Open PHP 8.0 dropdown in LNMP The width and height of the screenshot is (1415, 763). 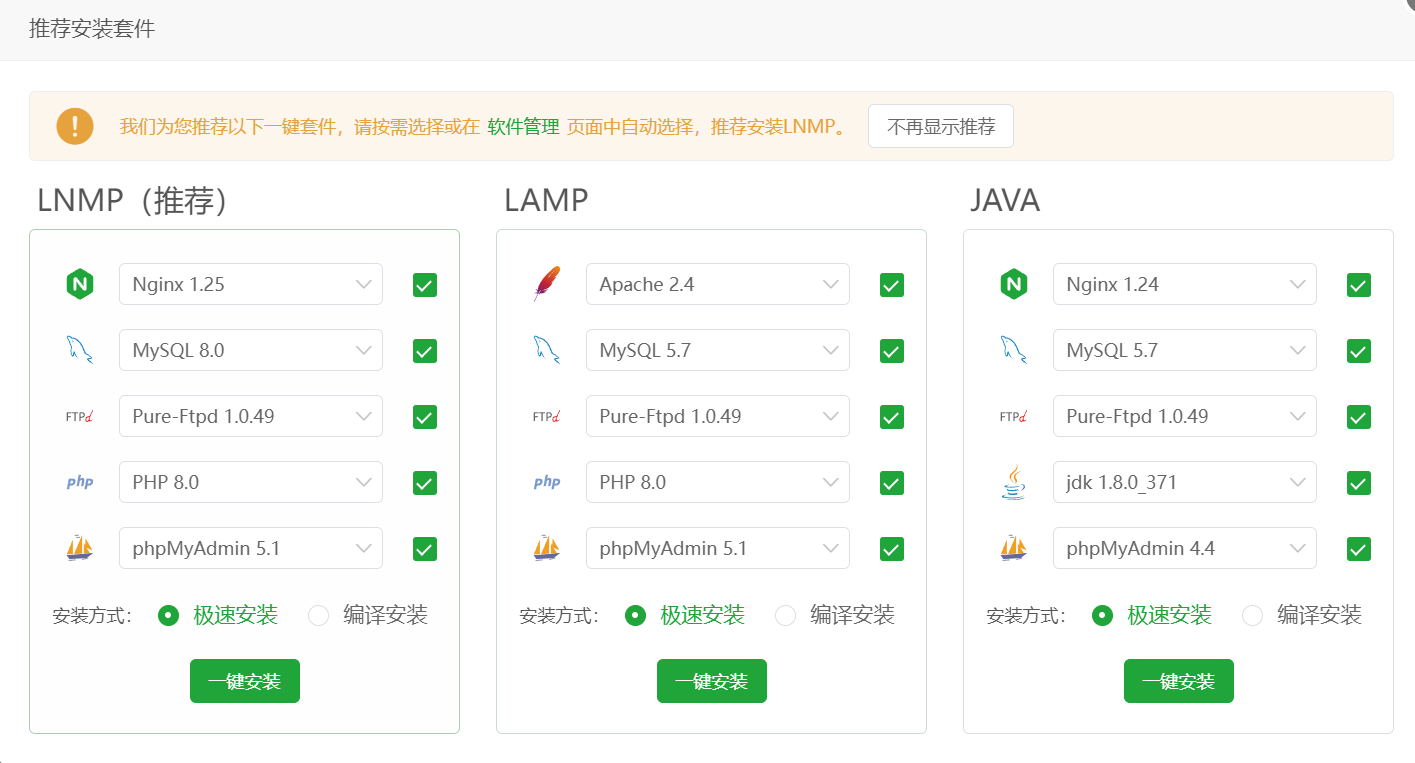(251, 482)
